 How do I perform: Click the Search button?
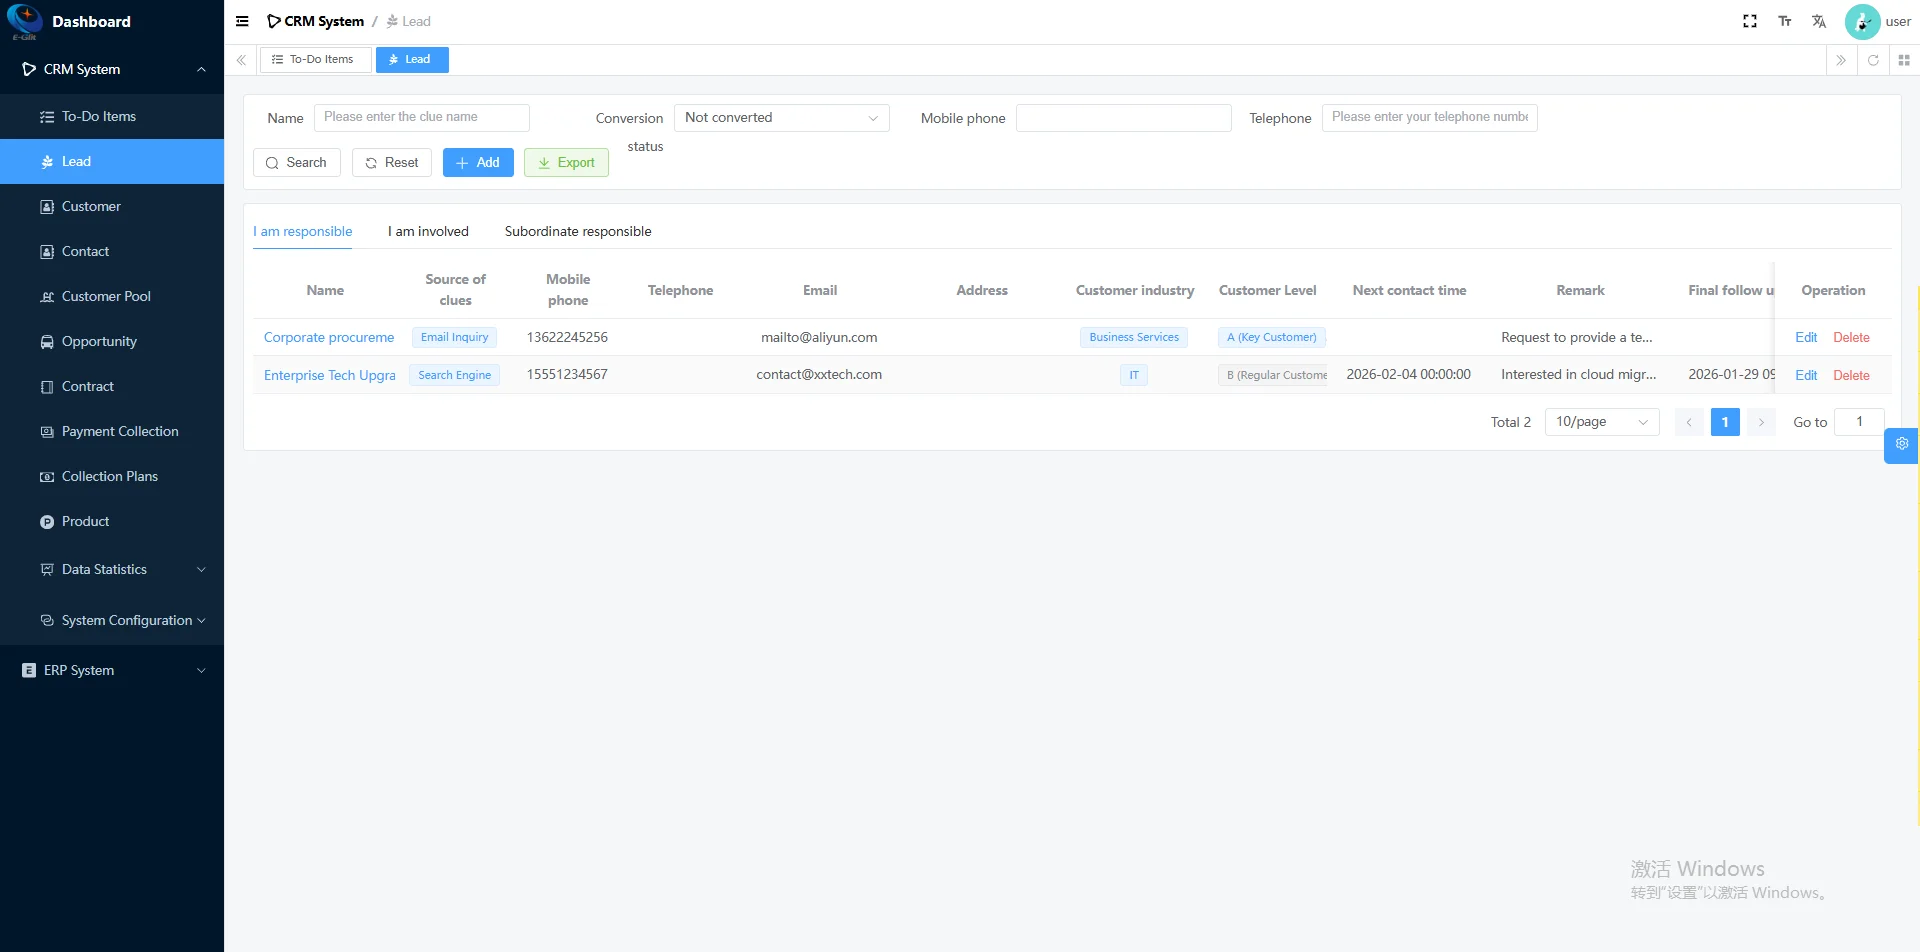coord(297,162)
